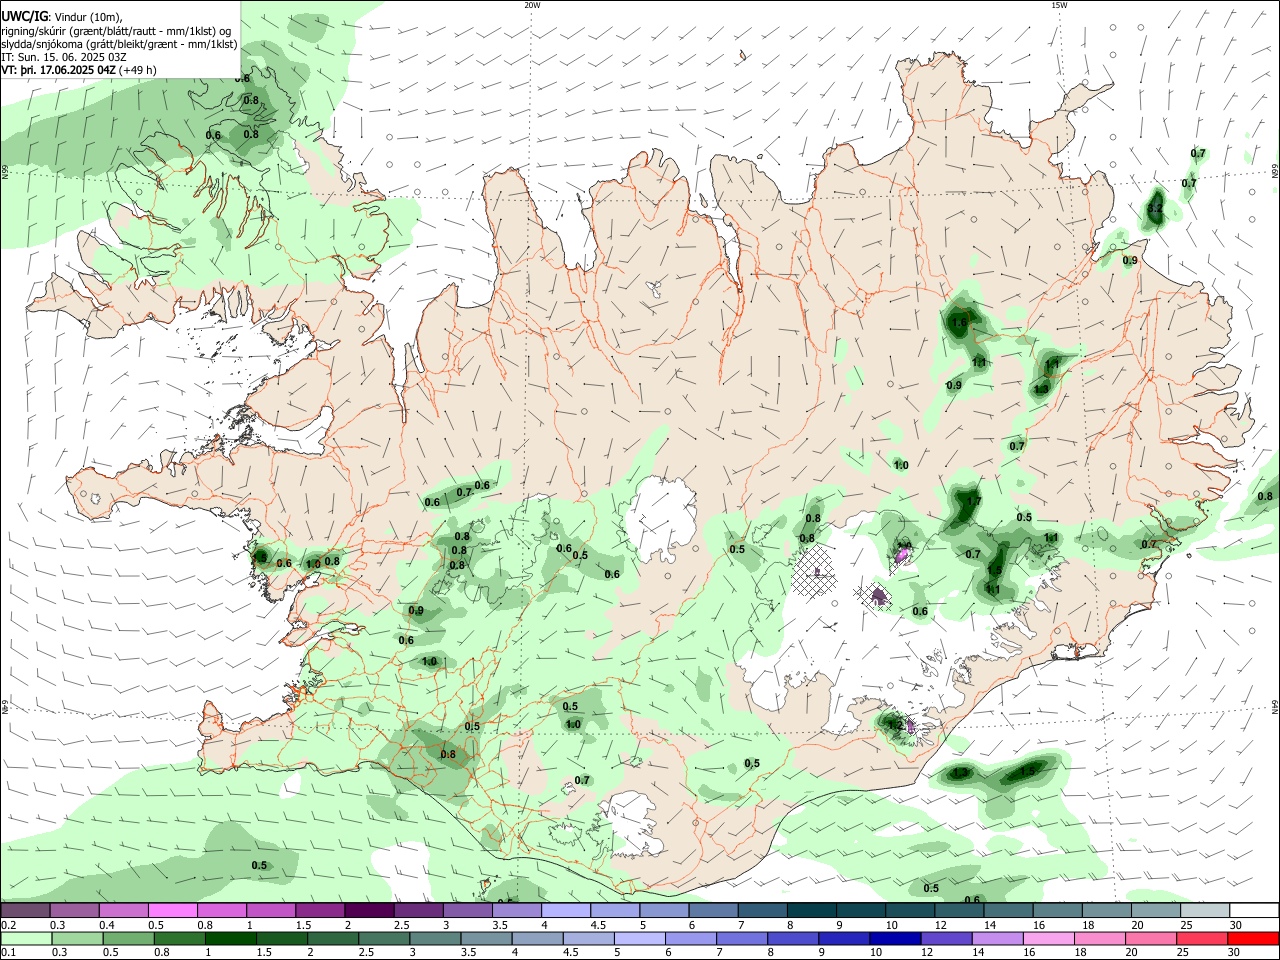This screenshot has height=960, width=1280.
Task: Click the 'Vindur (10m)' label in the header
Action: pos(86,17)
